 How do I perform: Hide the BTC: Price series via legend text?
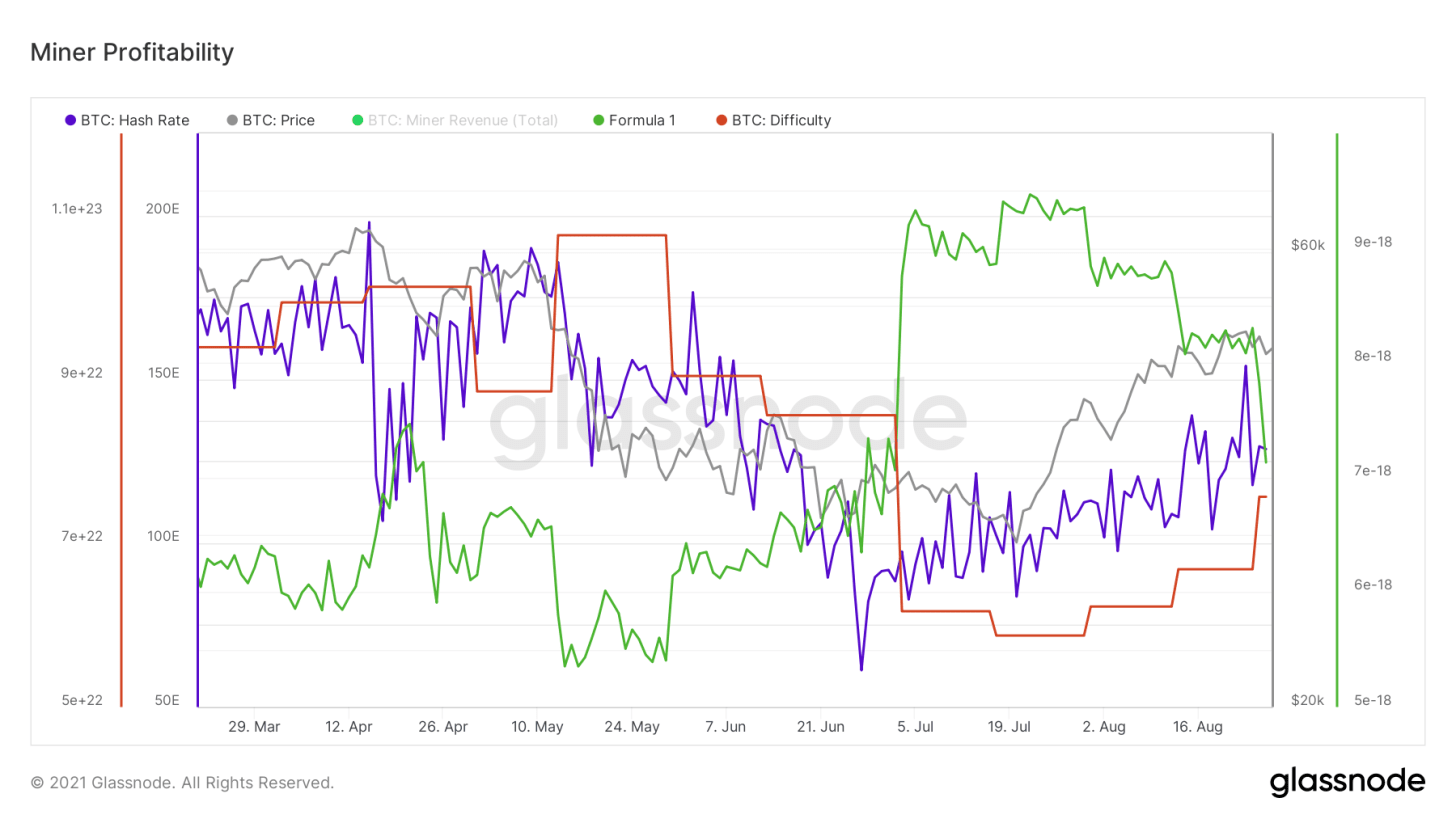click(278, 121)
